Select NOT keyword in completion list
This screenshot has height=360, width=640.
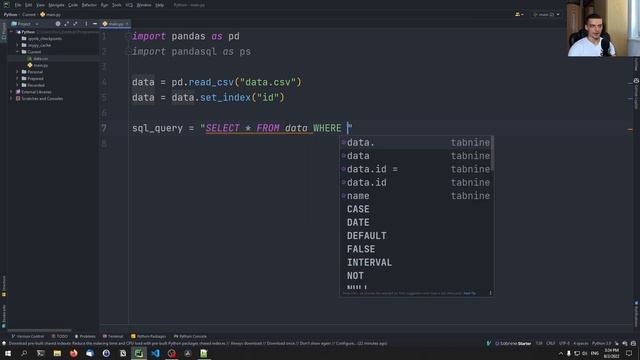tap(416, 276)
